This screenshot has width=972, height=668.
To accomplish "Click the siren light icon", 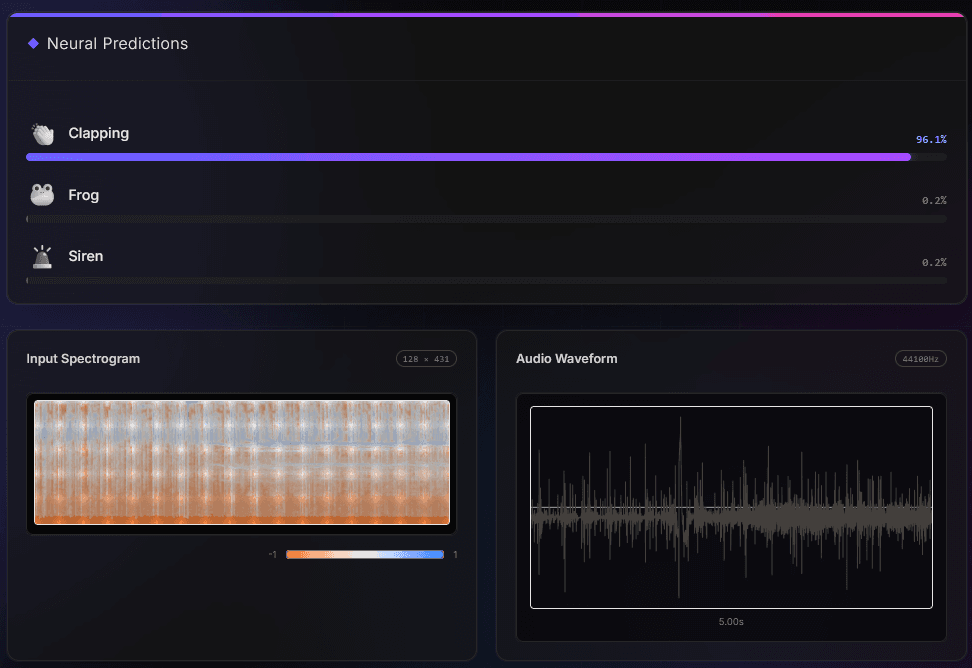I will [x=42, y=257].
